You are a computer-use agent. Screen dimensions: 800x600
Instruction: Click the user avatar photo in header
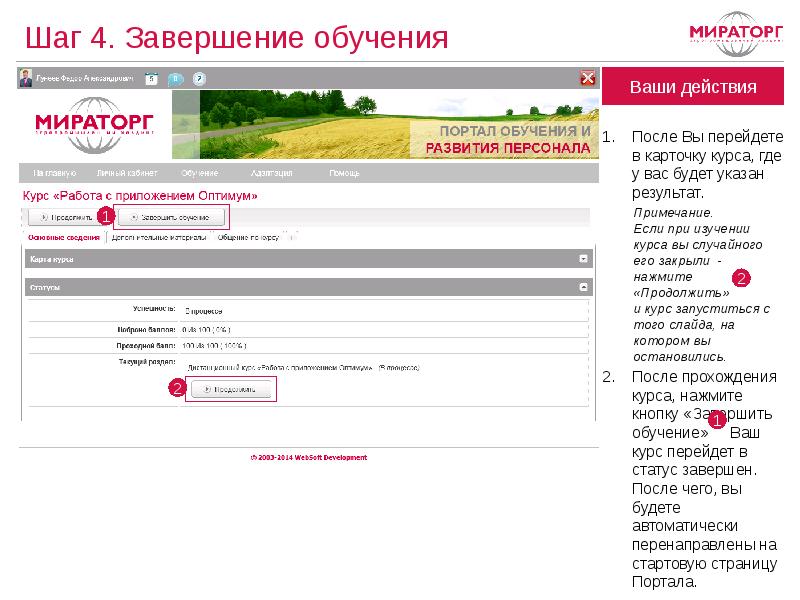pyautogui.click(x=28, y=78)
